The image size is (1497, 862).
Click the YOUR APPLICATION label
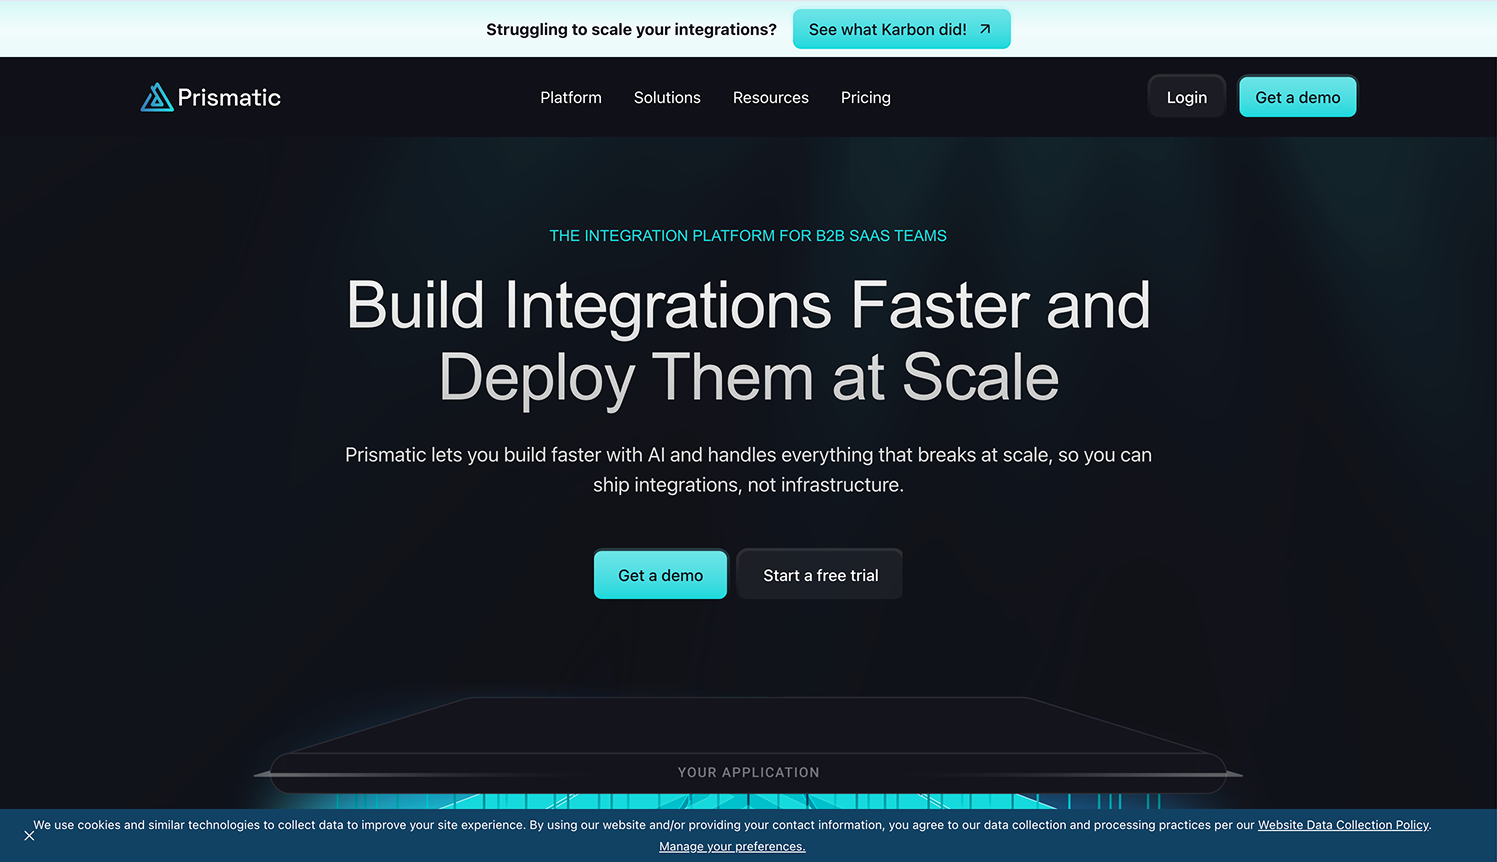coord(748,772)
